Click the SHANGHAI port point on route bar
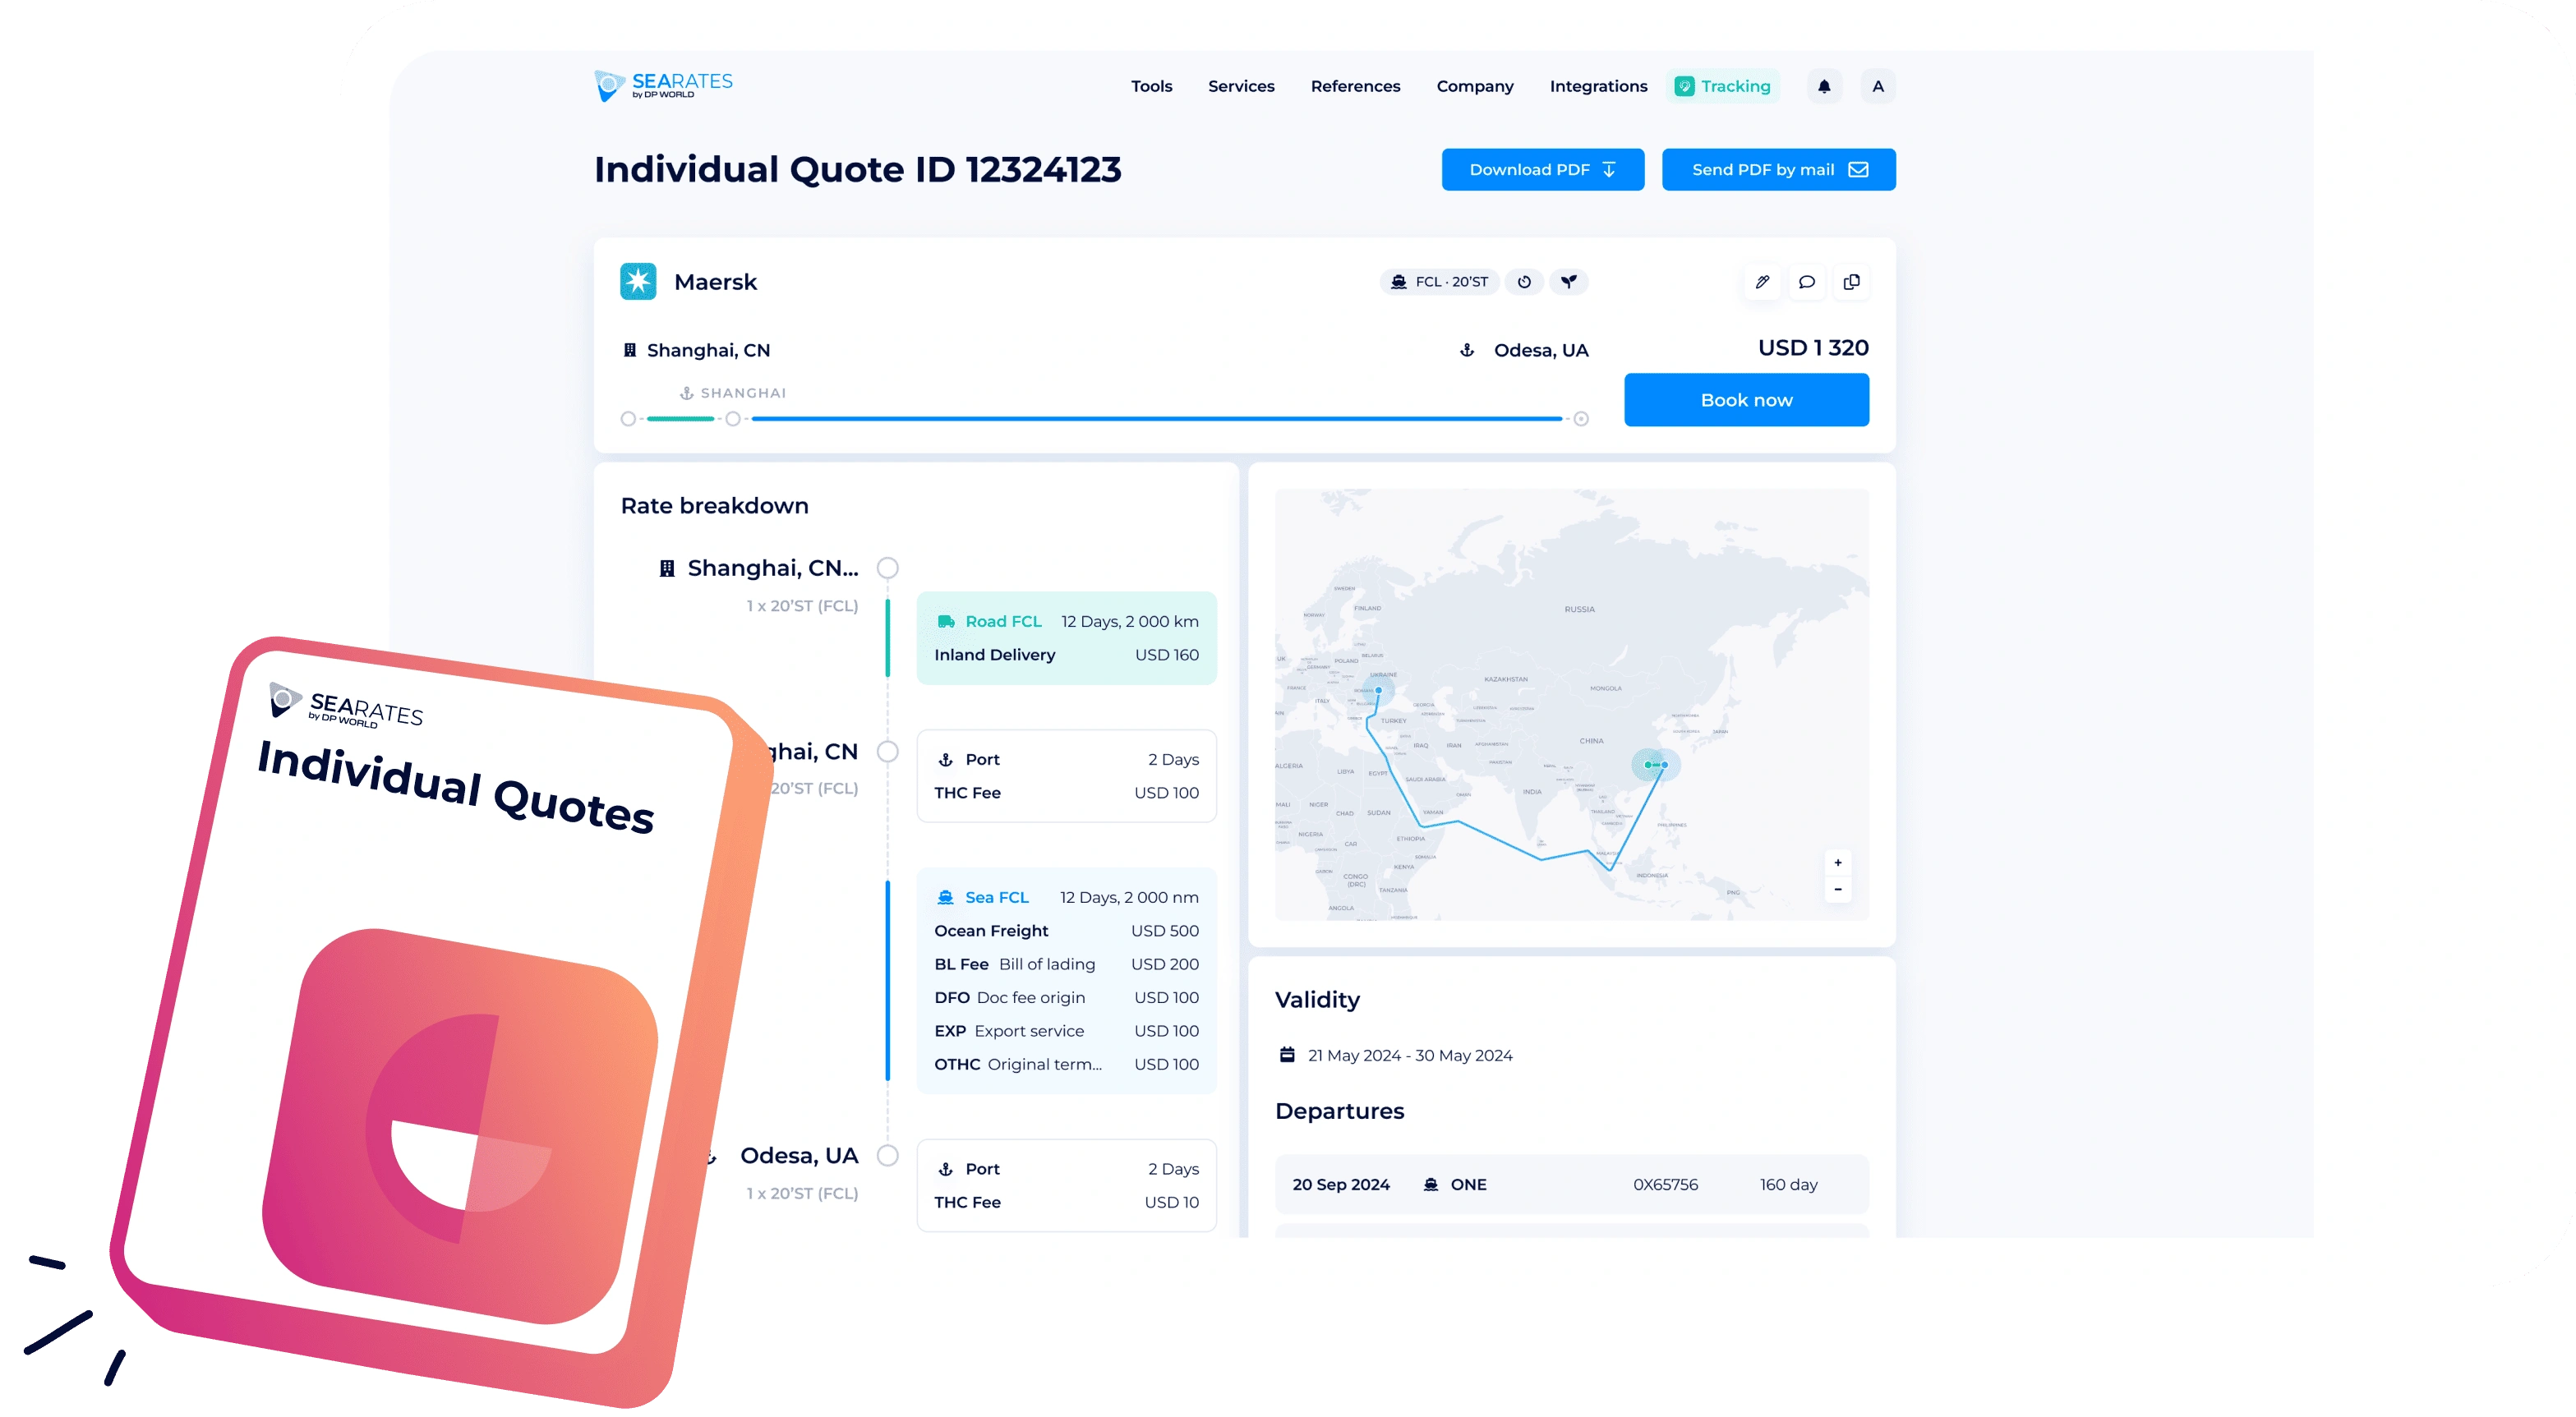Screen dimensions: 2576x1417 (733, 419)
